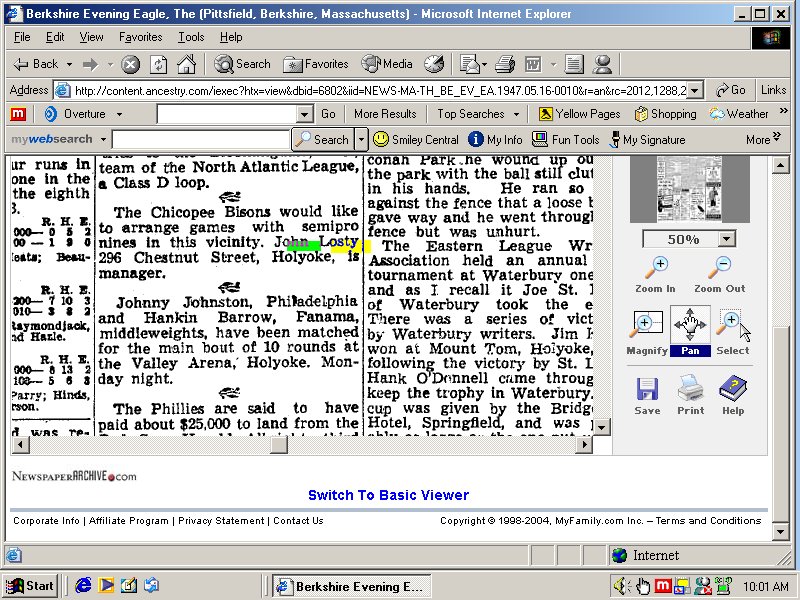The height and width of the screenshot is (600, 800).
Task: Click in the mywebsearch input field
Action: pyautogui.click(x=201, y=139)
